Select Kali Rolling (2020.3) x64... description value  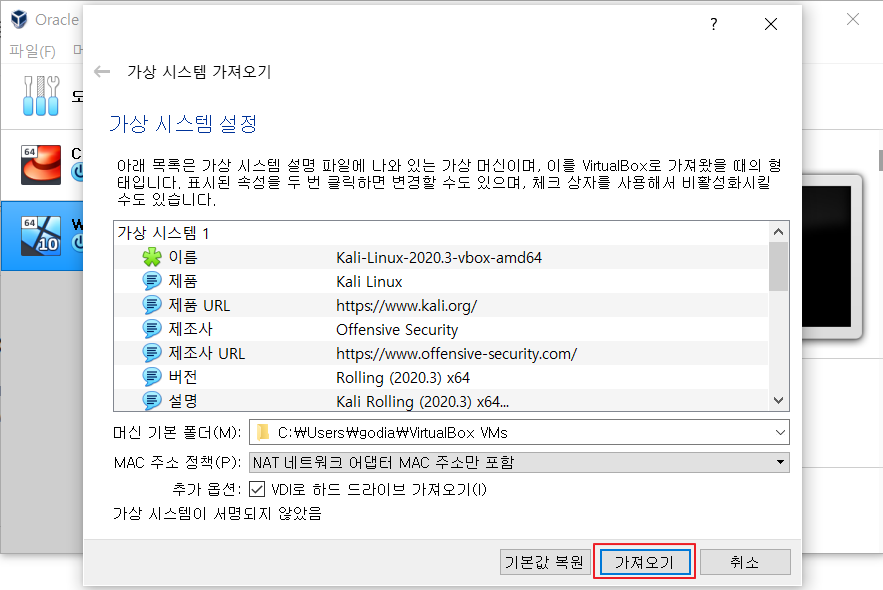point(422,401)
